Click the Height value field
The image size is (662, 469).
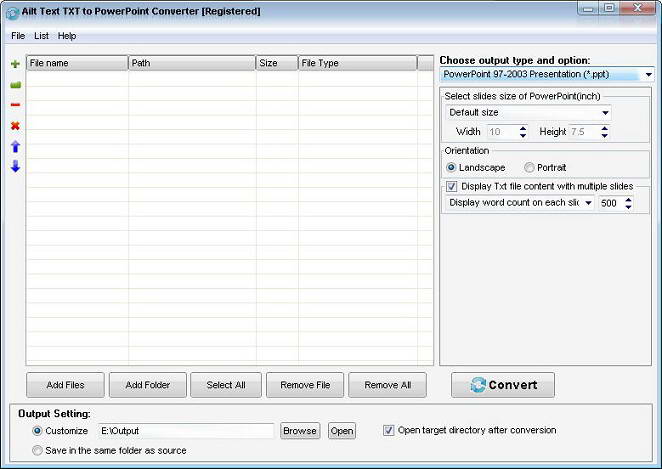584,132
